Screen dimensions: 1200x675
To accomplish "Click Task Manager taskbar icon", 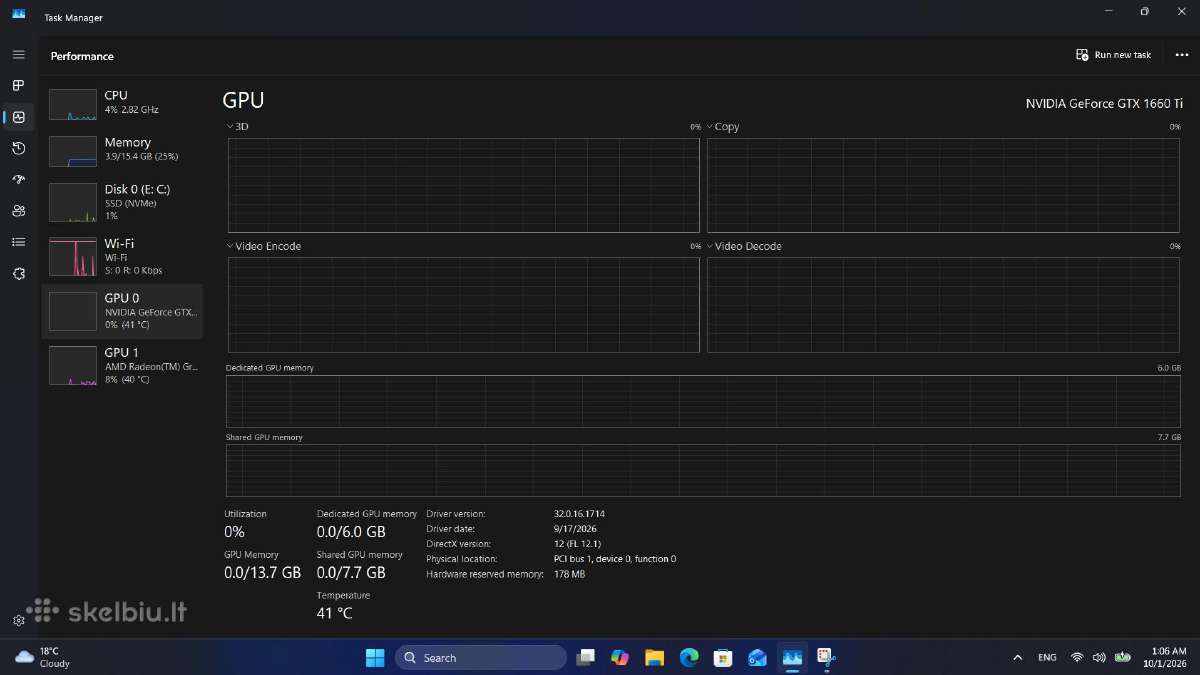I will (x=792, y=657).
